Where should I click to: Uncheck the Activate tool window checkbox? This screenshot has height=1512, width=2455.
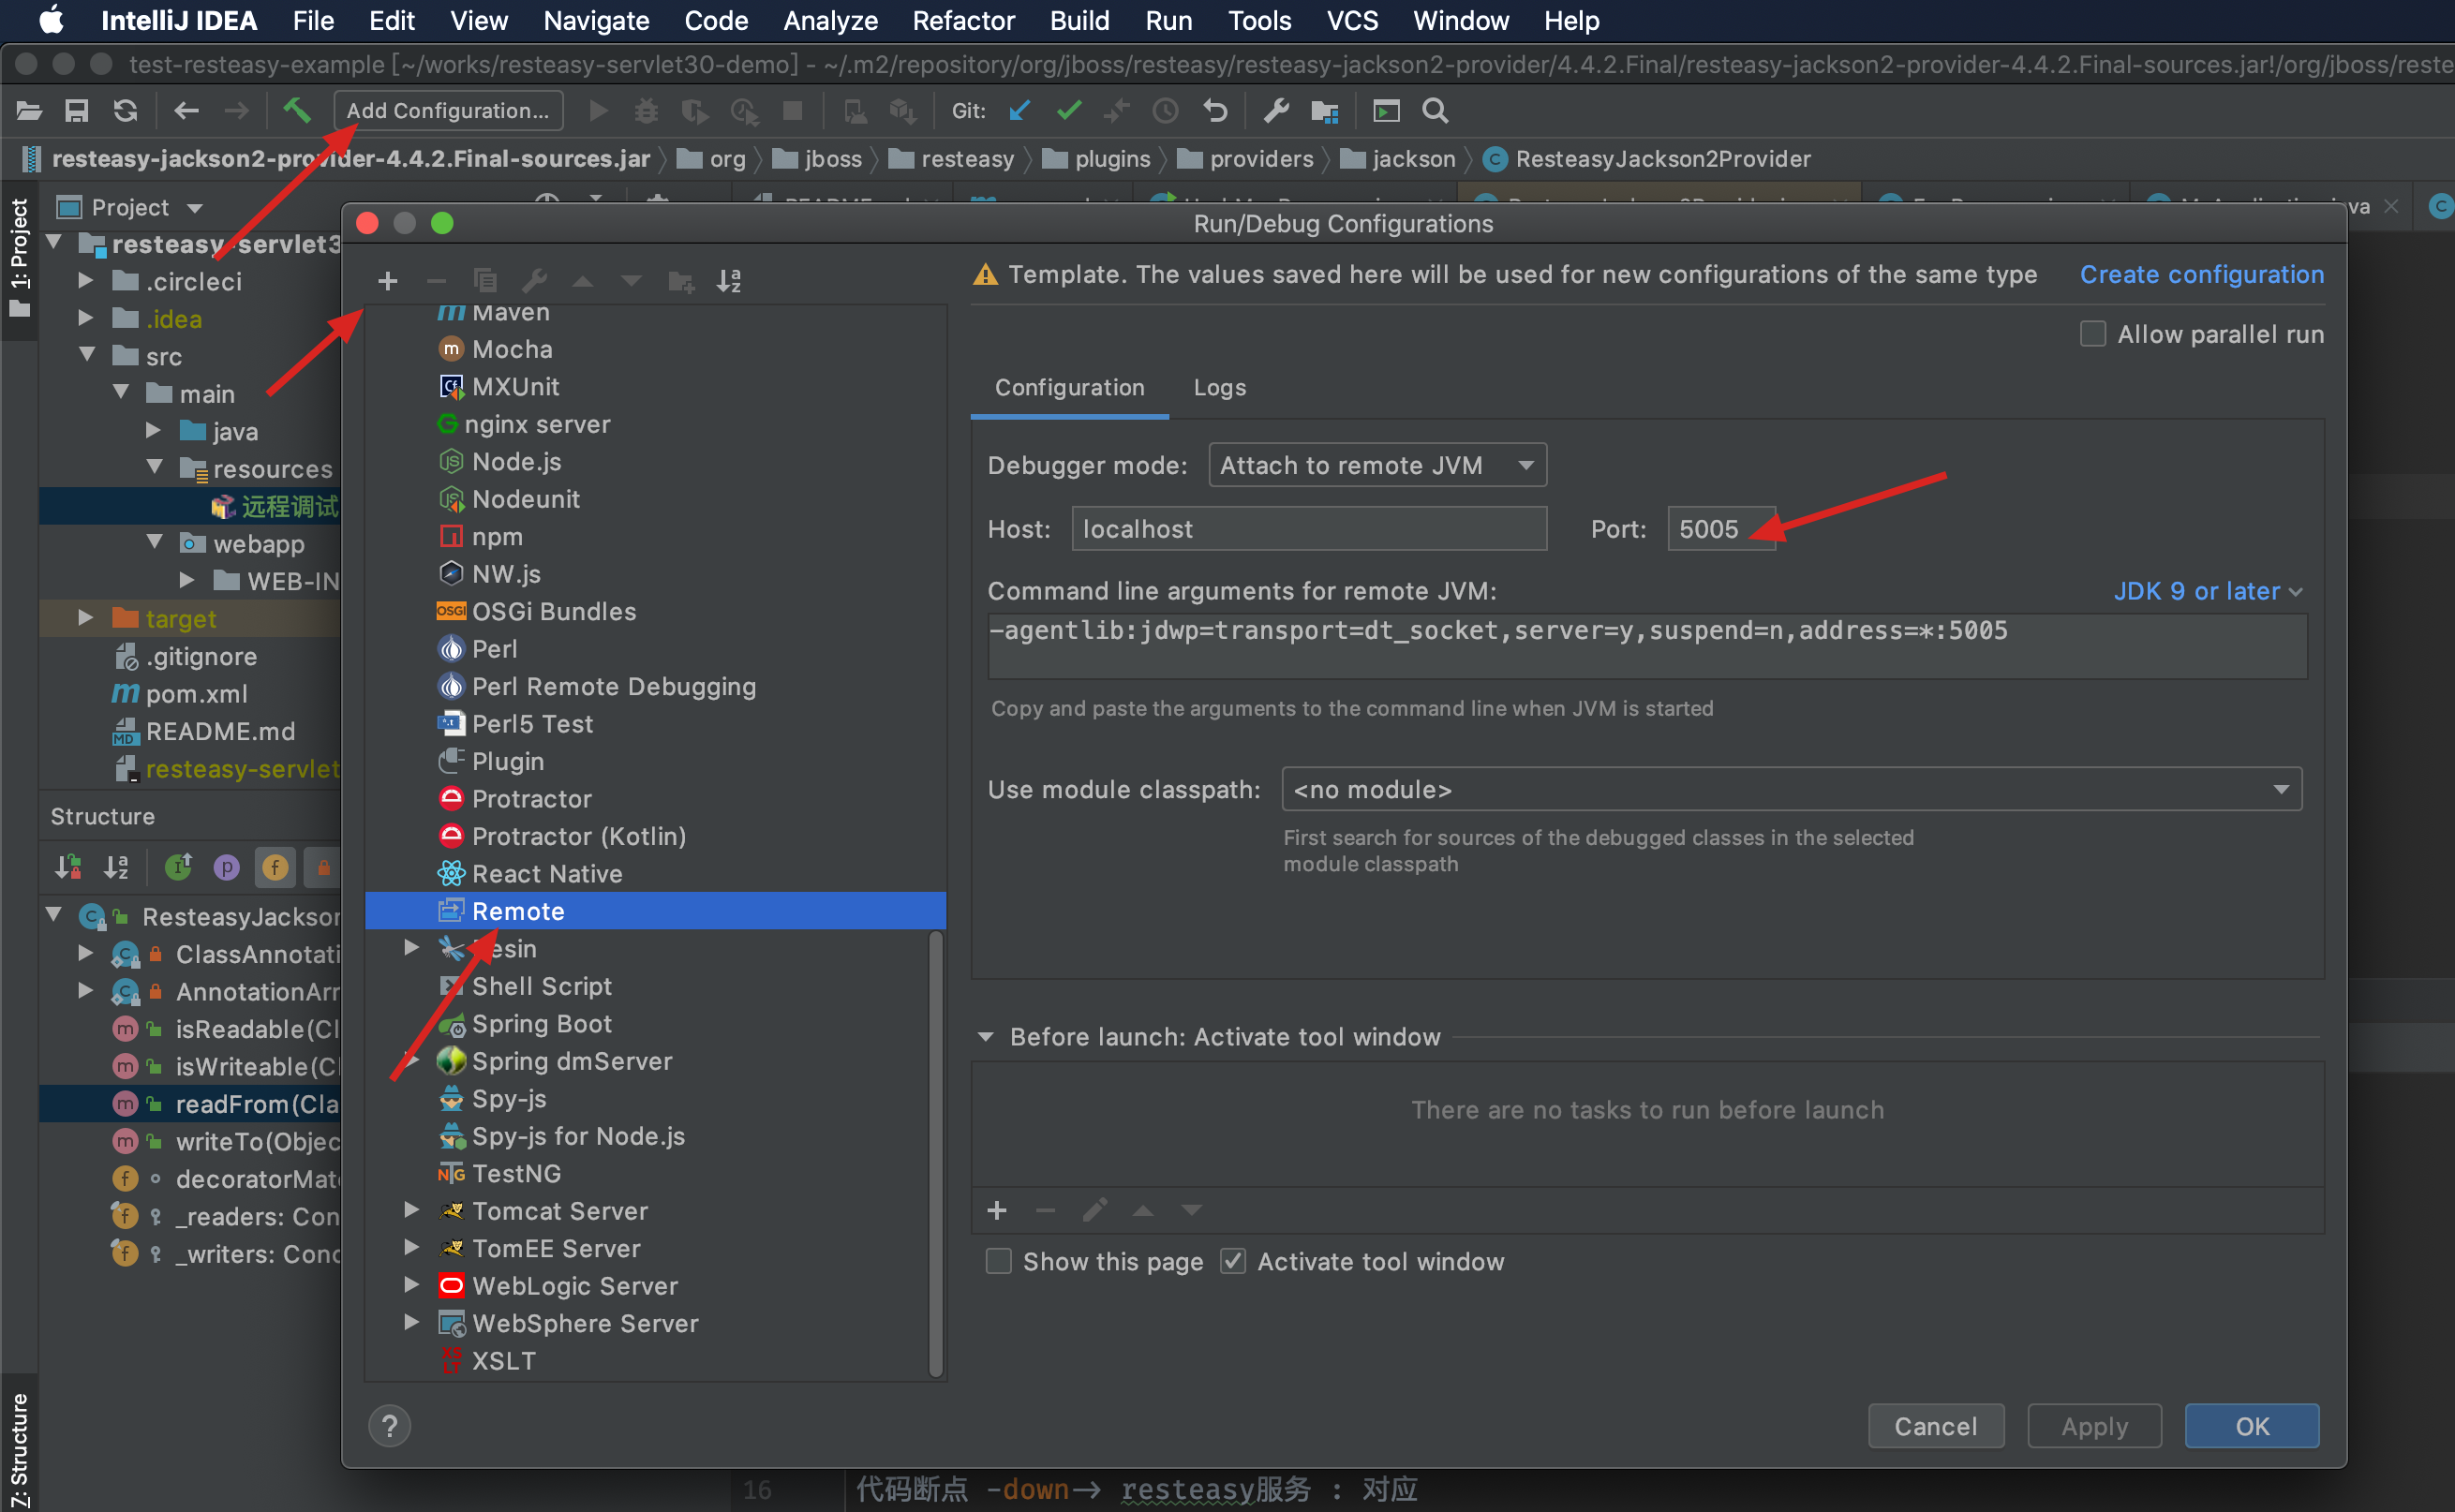[1232, 1261]
